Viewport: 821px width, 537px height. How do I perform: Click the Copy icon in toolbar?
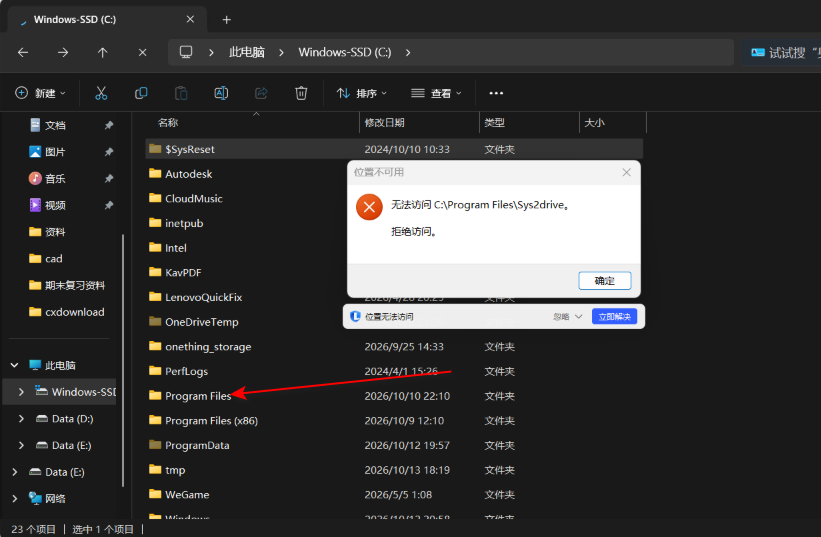tap(141, 93)
